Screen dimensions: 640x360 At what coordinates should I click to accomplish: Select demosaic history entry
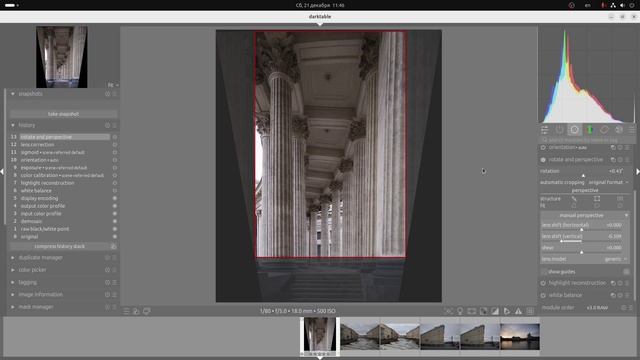coord(31,221)
